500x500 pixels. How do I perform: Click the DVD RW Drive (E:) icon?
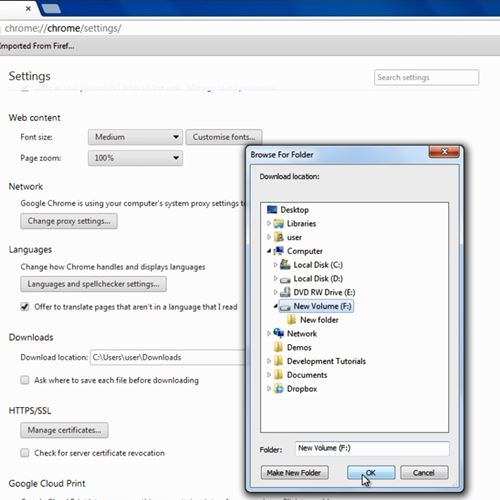285,292
